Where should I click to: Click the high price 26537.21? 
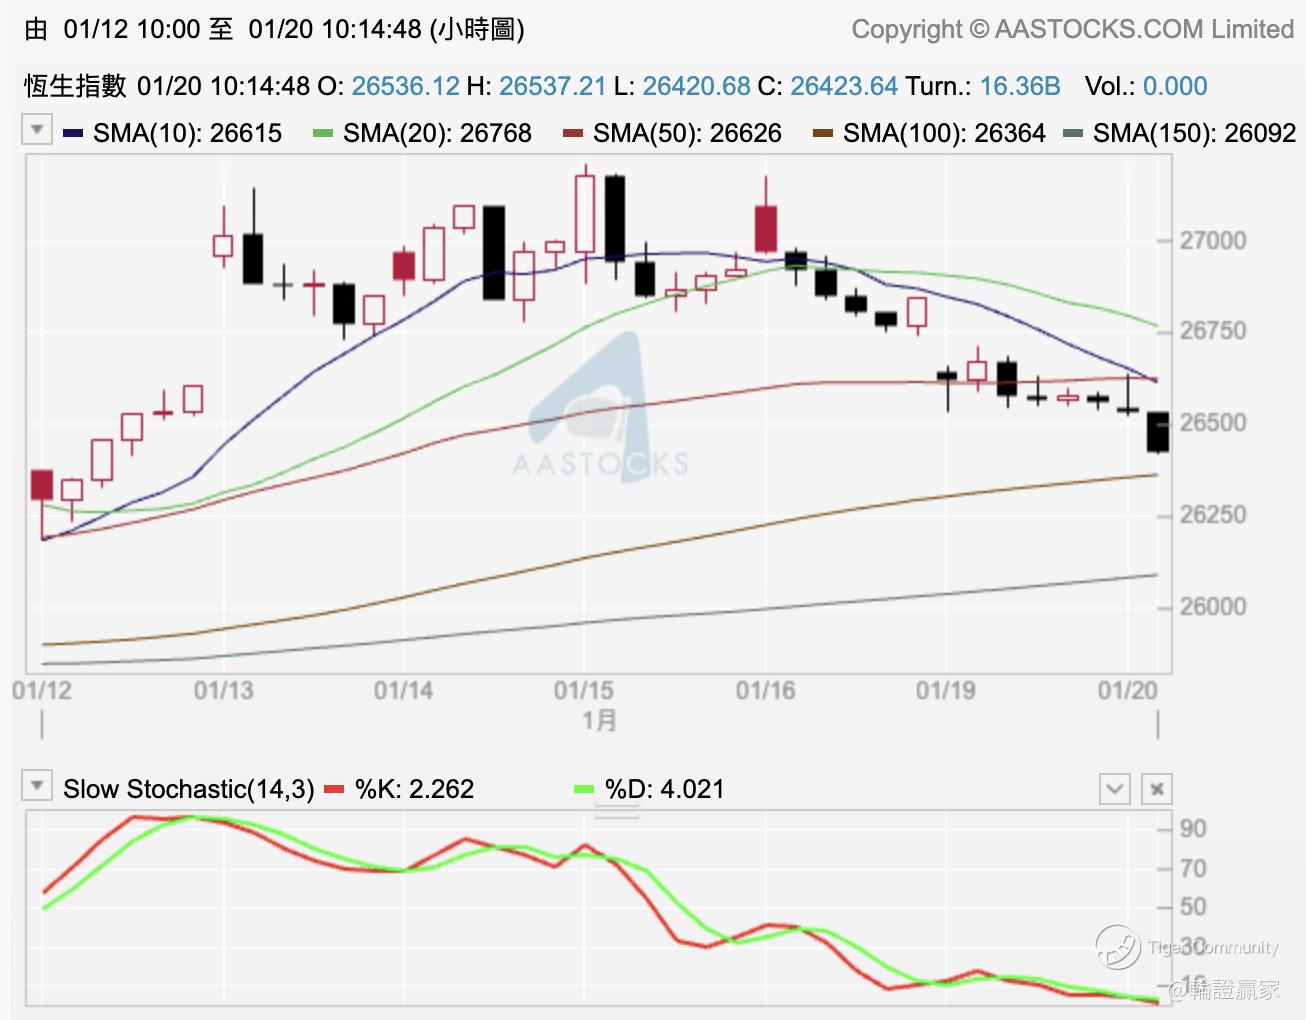pos(553,86)
